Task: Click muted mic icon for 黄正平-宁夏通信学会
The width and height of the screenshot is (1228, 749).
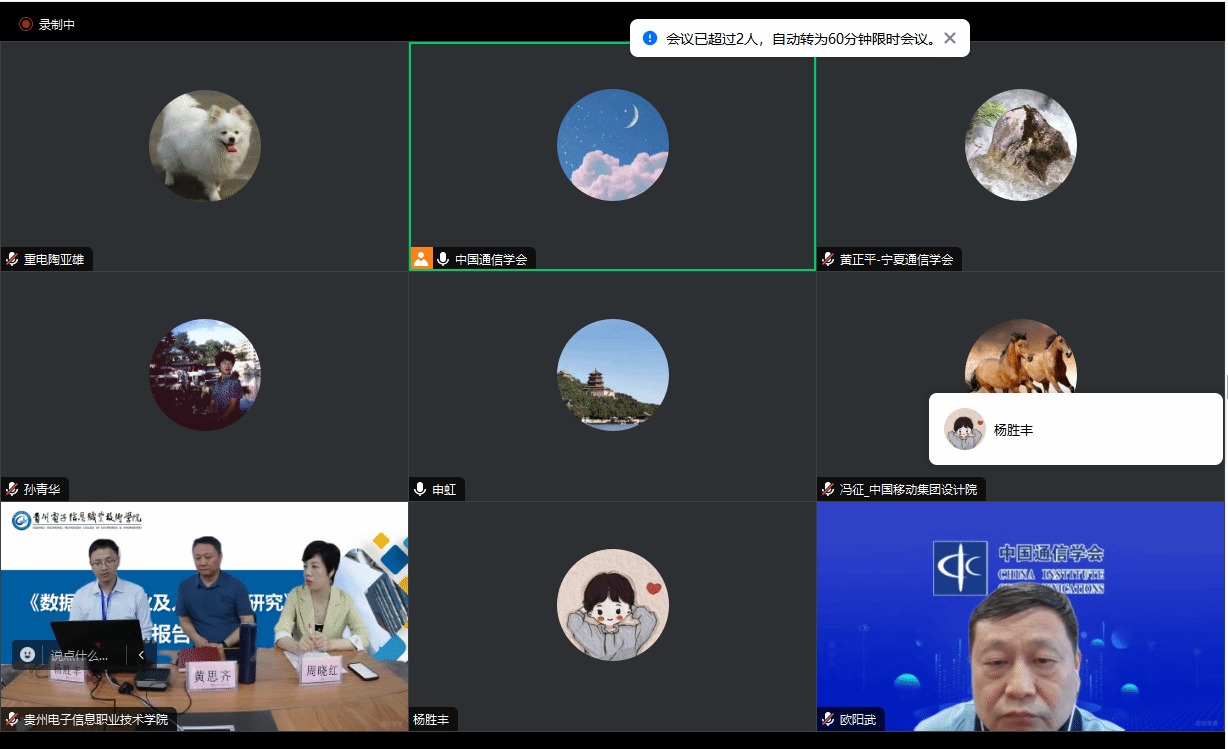Action: (828, 259)
